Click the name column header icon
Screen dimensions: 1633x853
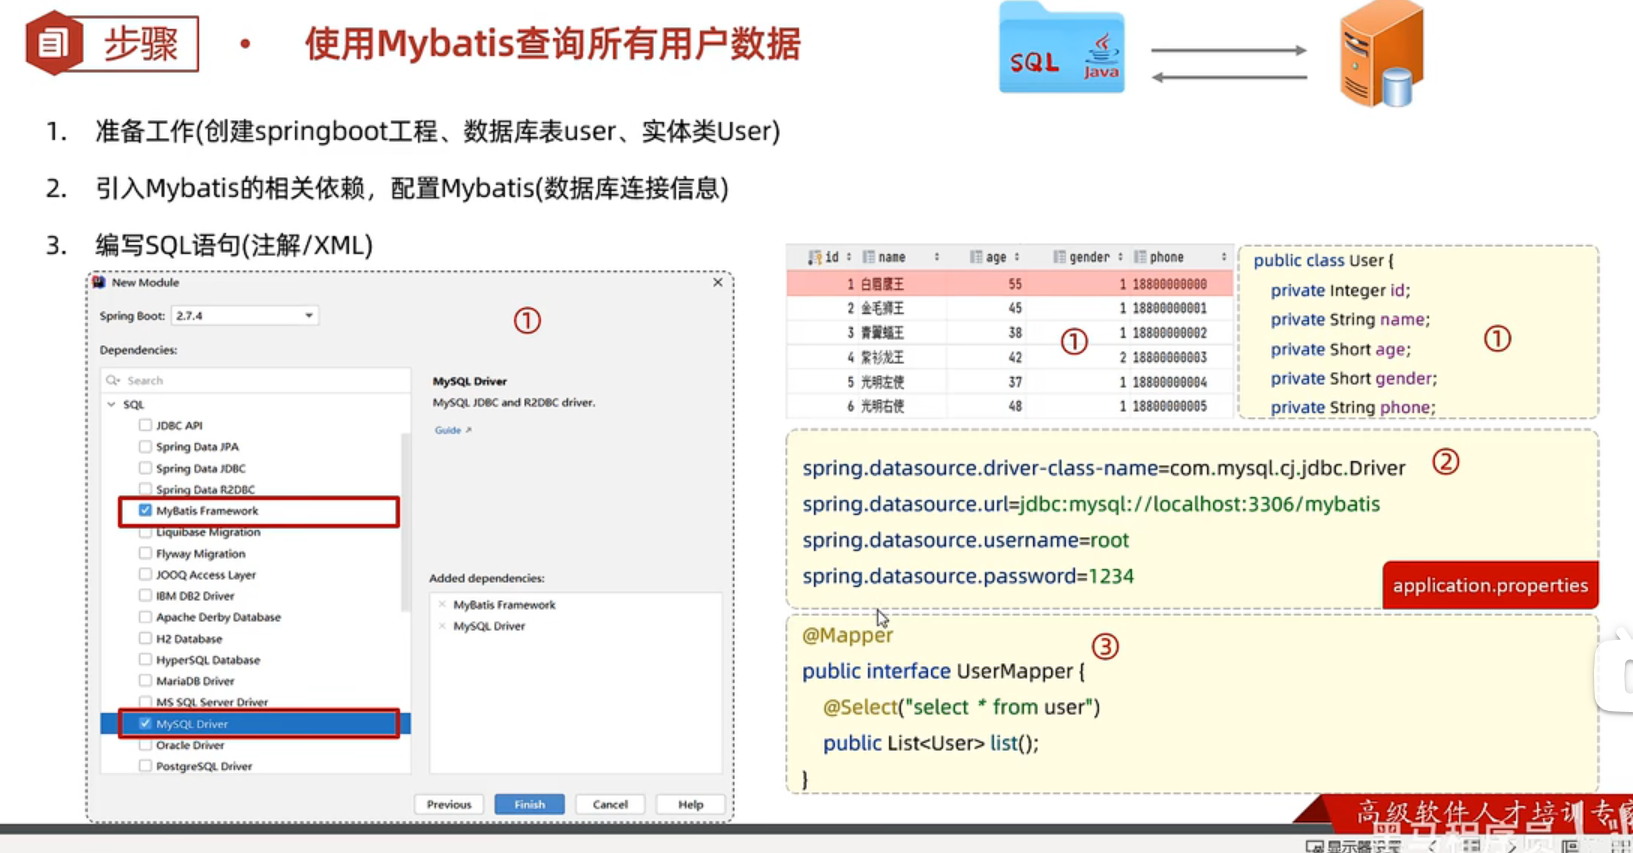click(x=868, y=257)
